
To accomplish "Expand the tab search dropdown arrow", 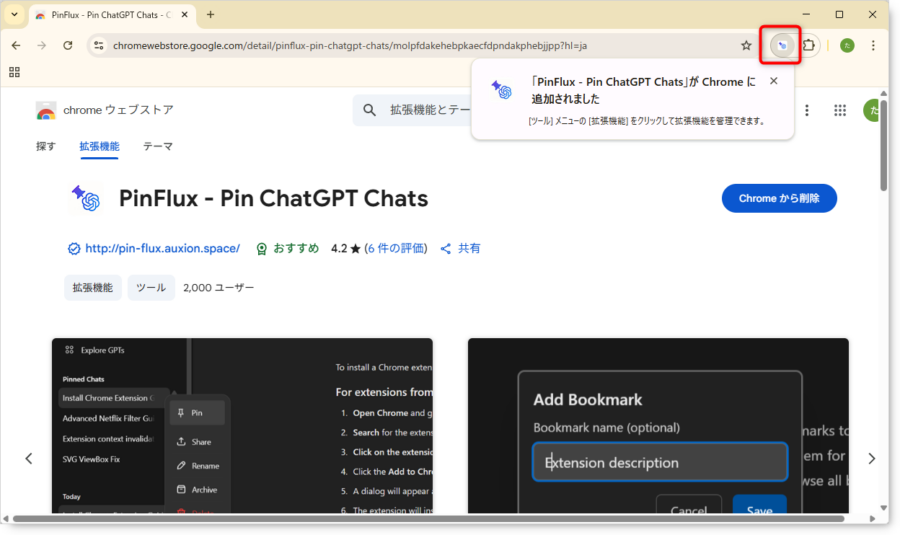I will (14, 14).
